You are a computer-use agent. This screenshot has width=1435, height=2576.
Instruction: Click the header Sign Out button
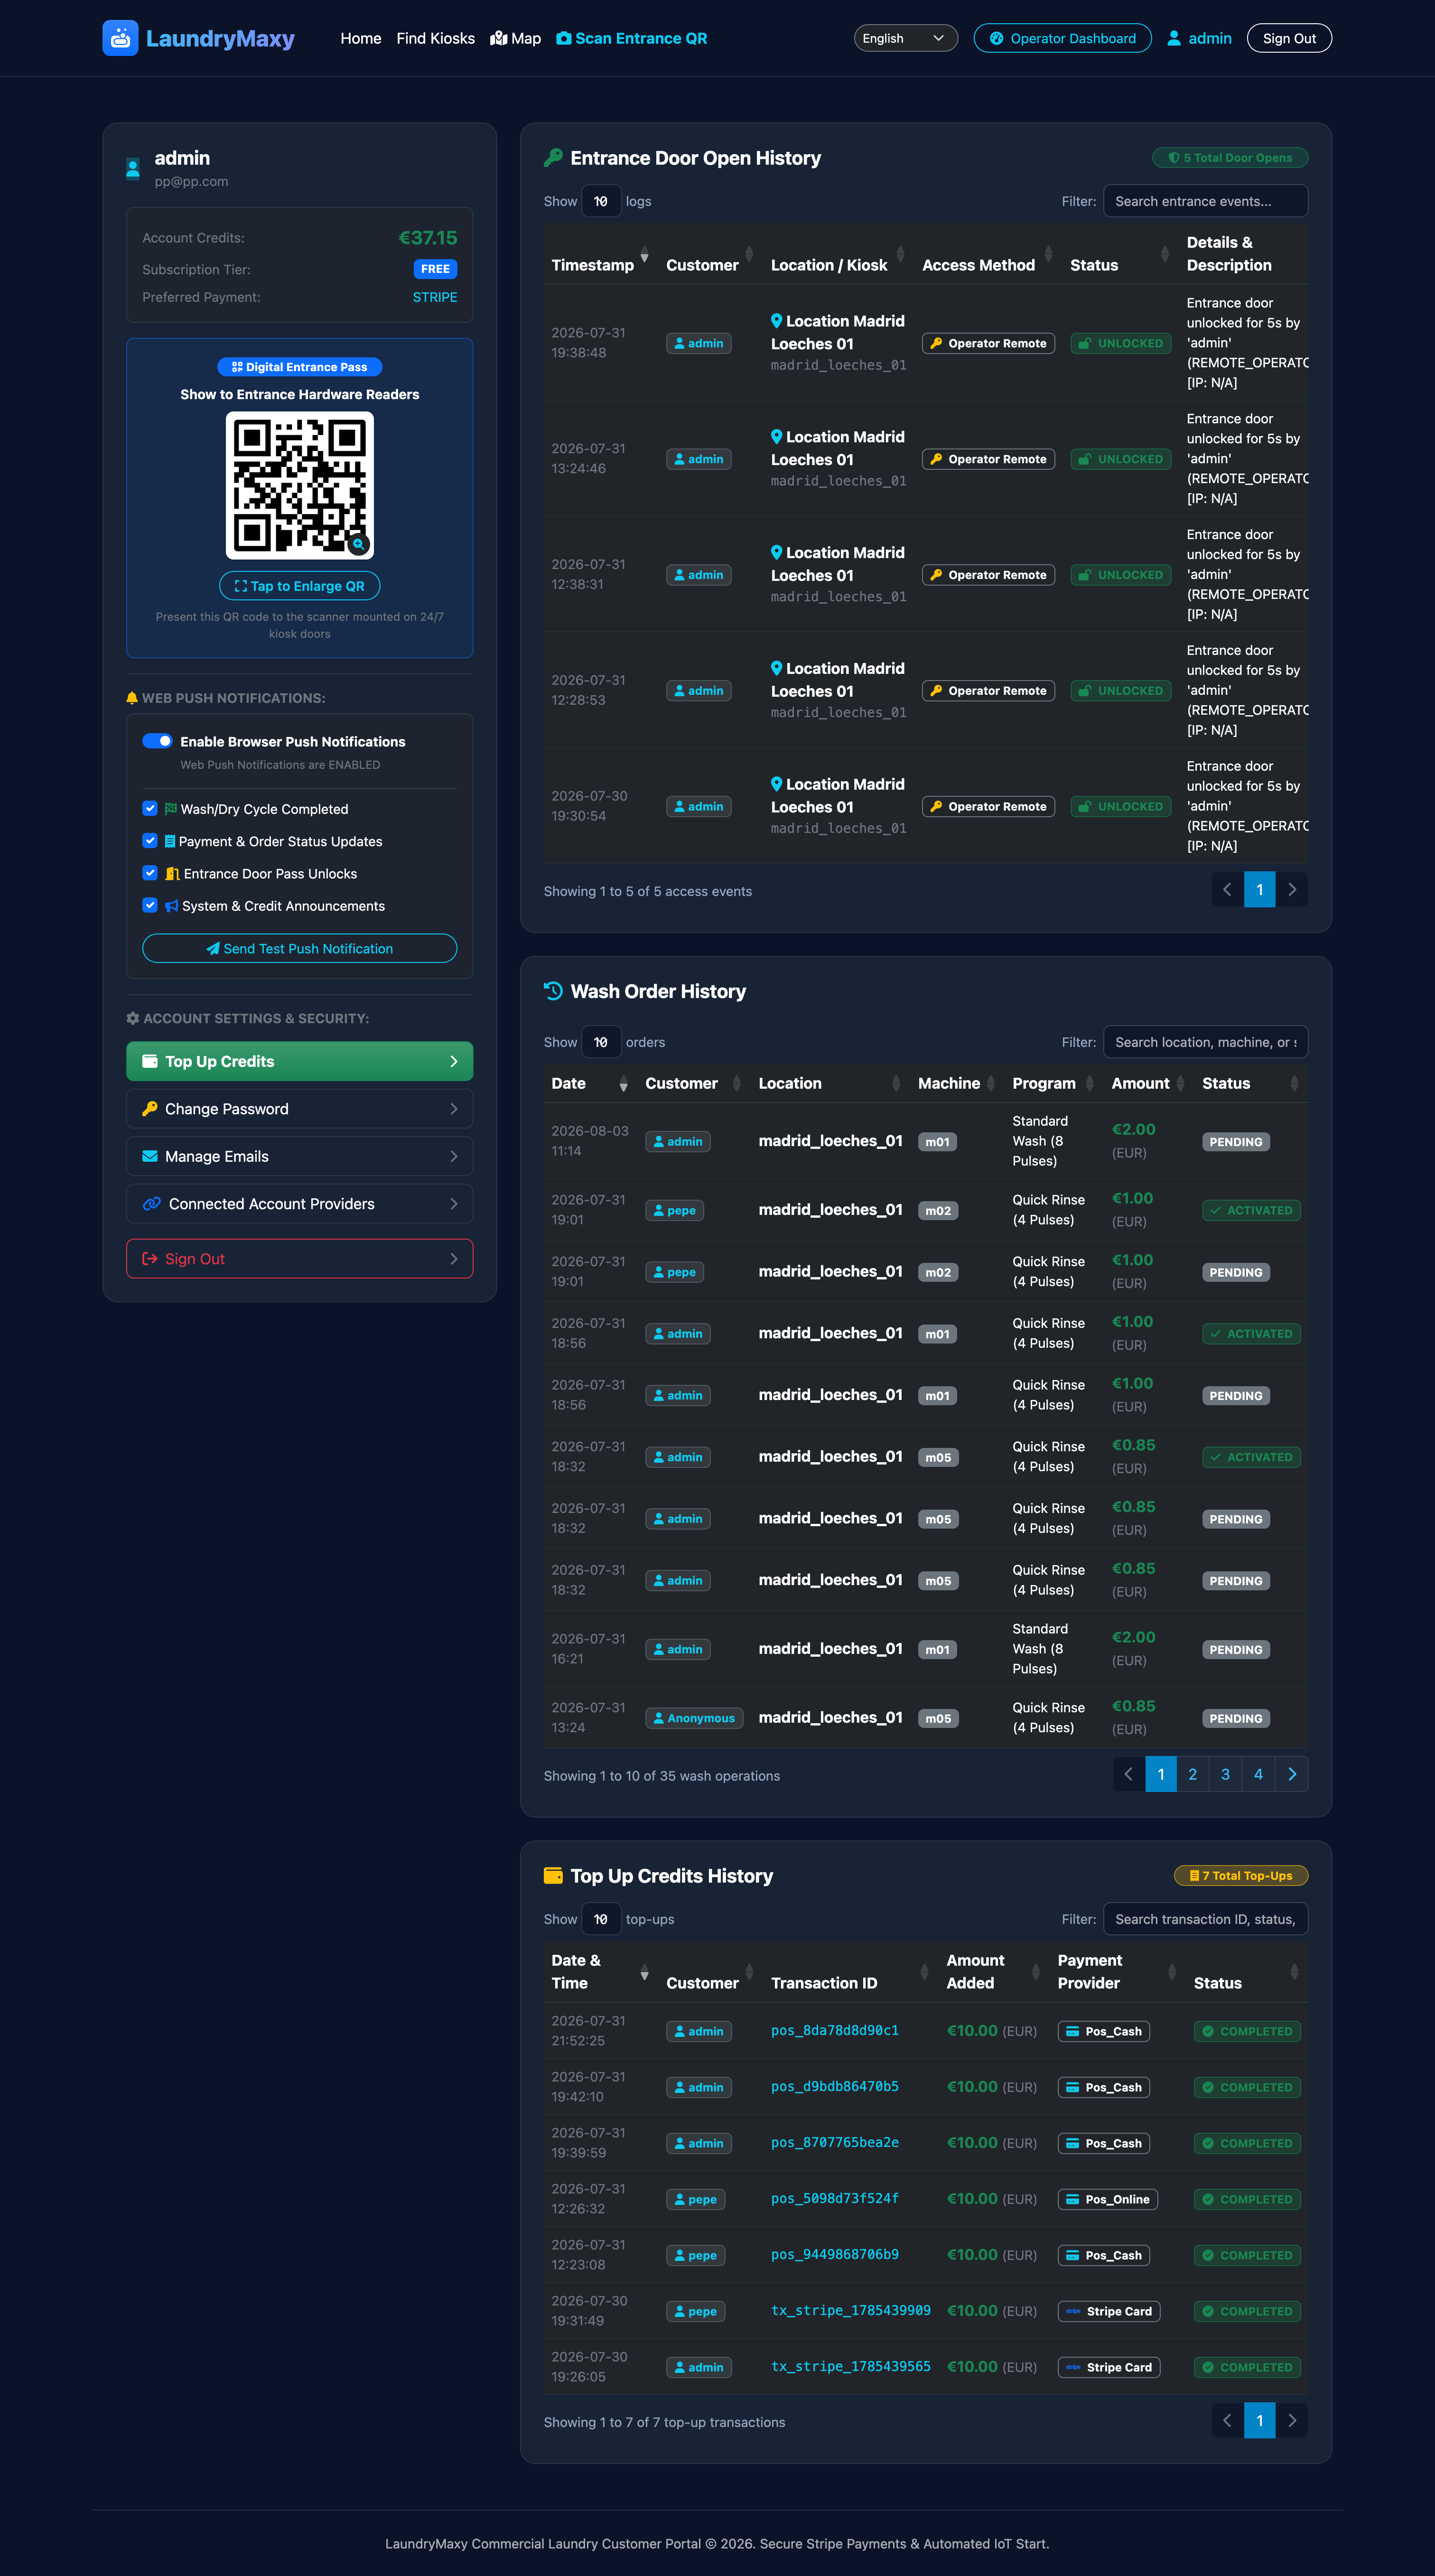(x=1289, y=38)
